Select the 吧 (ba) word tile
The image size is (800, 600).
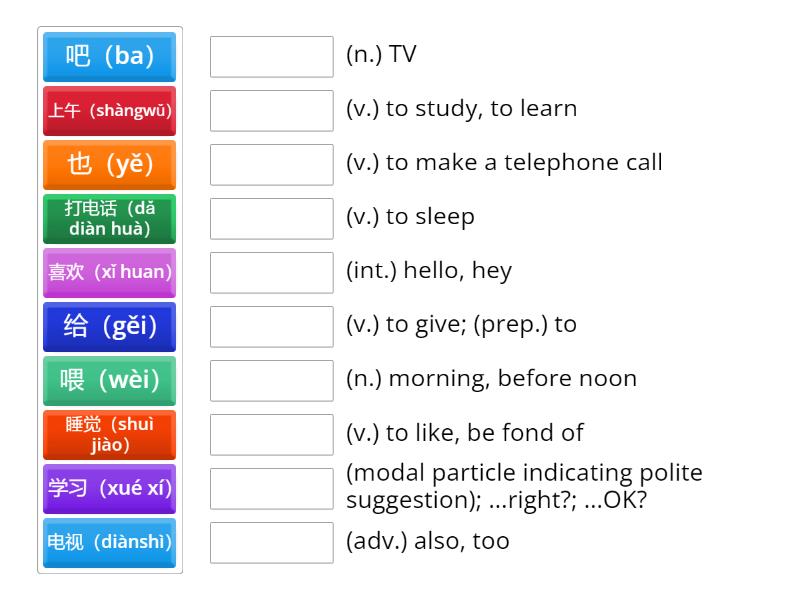(109, 57)
